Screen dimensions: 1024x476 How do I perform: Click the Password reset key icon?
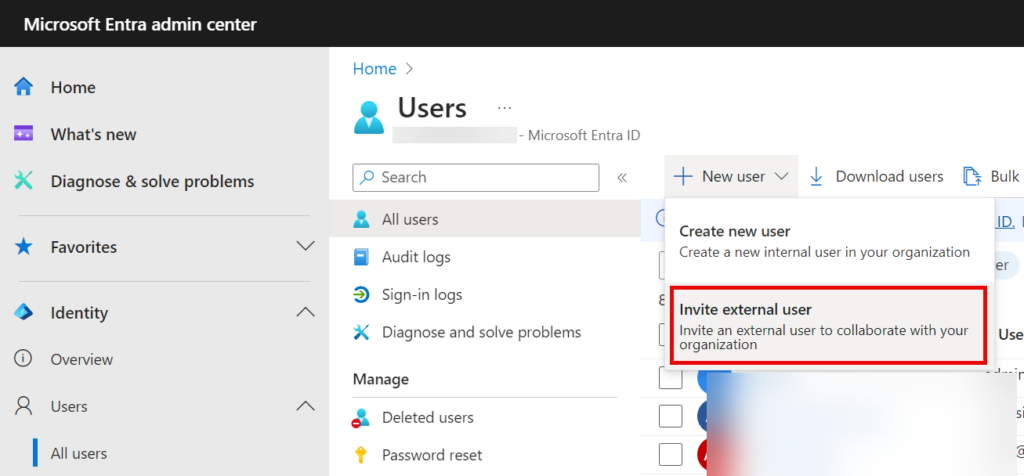pyautogui.click(x=361, y=455)
